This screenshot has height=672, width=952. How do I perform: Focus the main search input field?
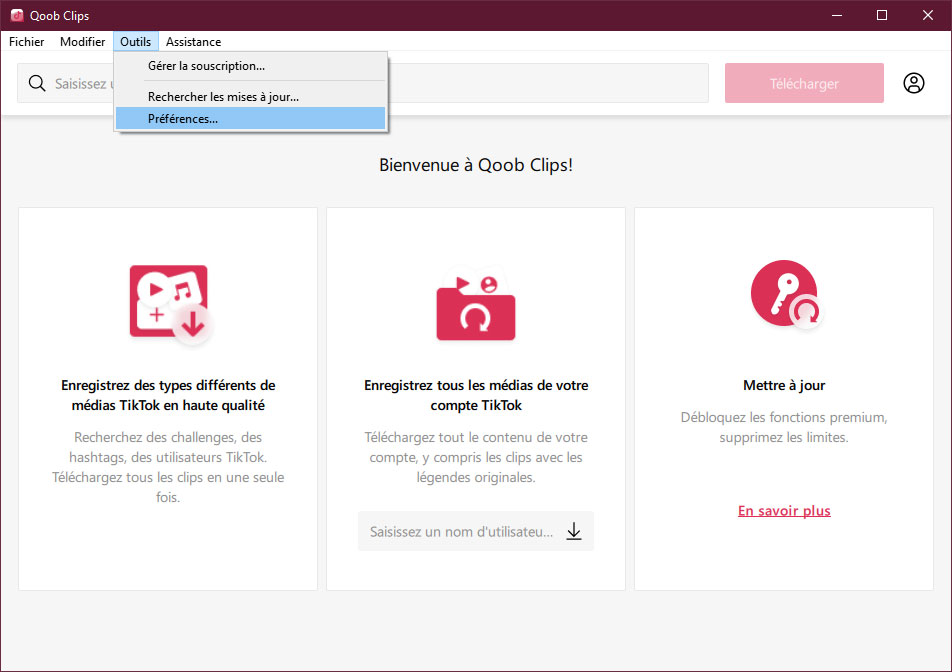pyautogui.click(x=362, y=83)
